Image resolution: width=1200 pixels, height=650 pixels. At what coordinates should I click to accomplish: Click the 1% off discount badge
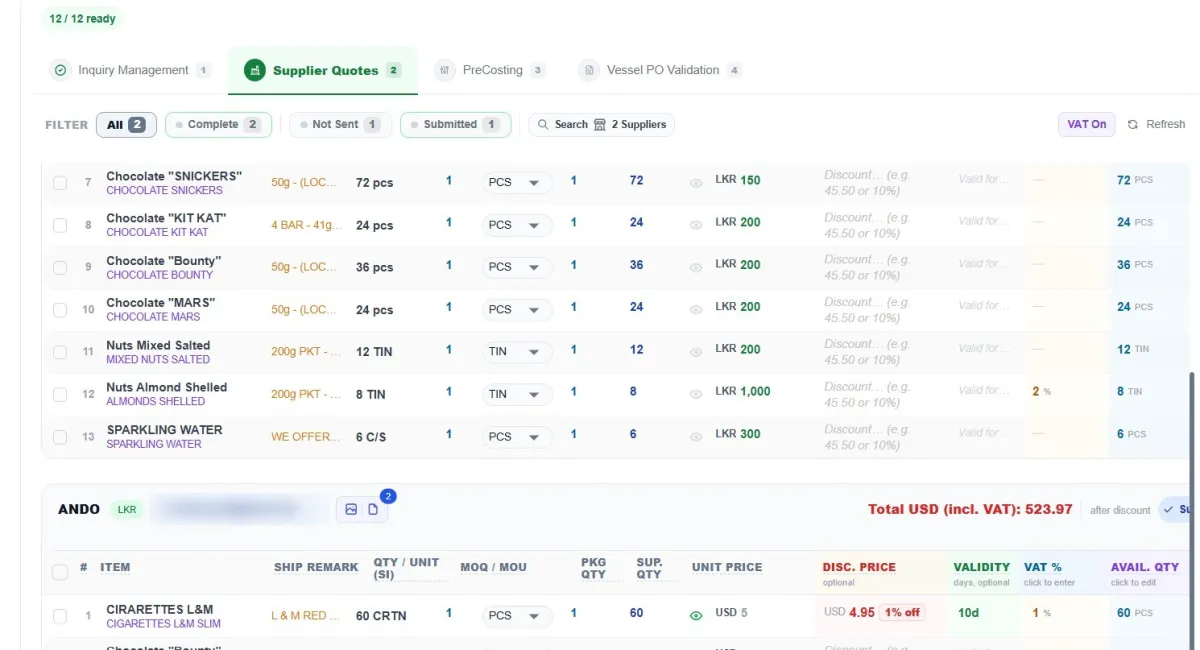(x=902, y=612)
